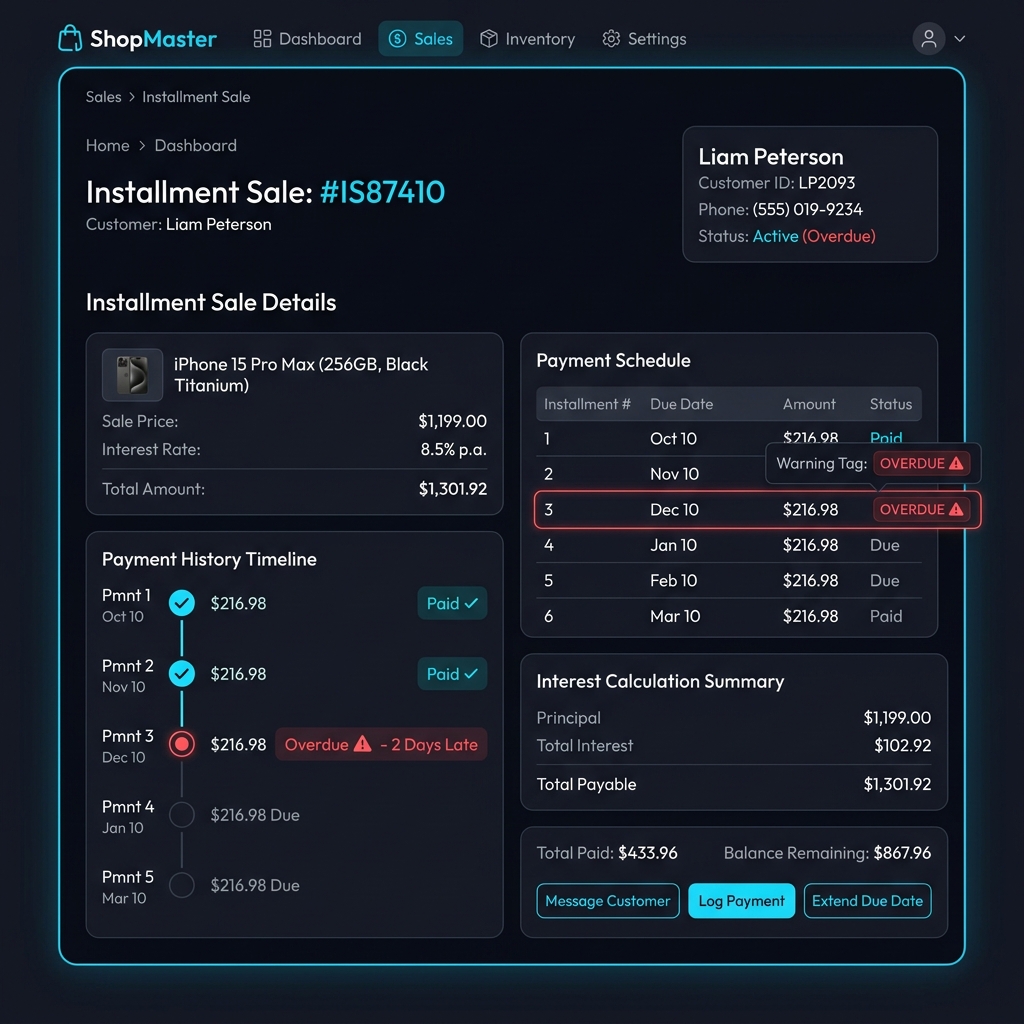The height and width of the screenshot is (1024, 1024).
Task: Click Balance Remaining $867.96 value
Action: pyautogui.click(x=902, y=852)
